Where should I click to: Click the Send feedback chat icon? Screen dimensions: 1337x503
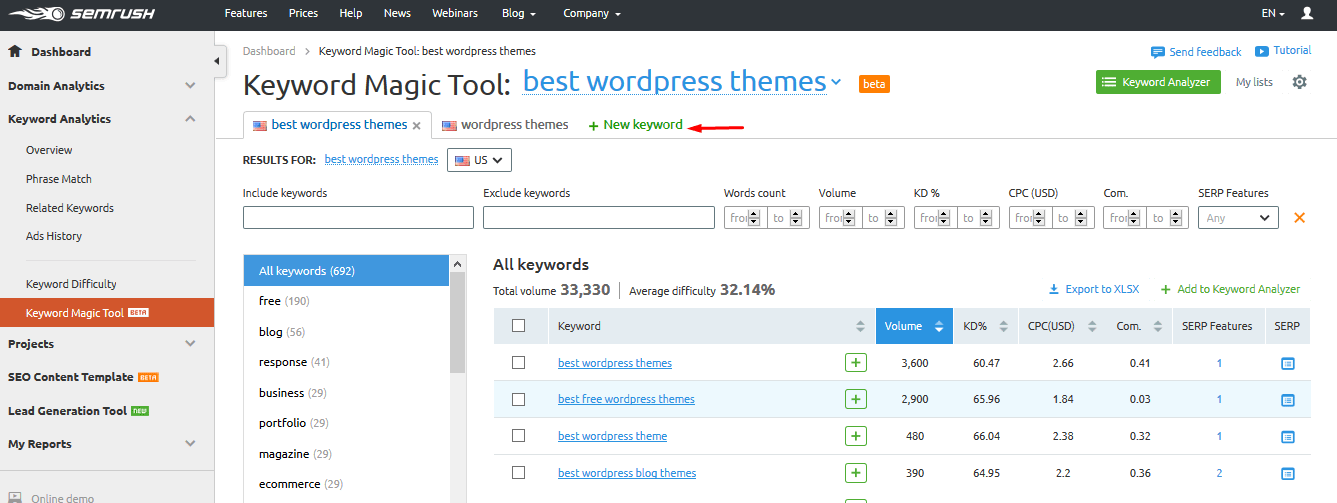[1158, 52]
